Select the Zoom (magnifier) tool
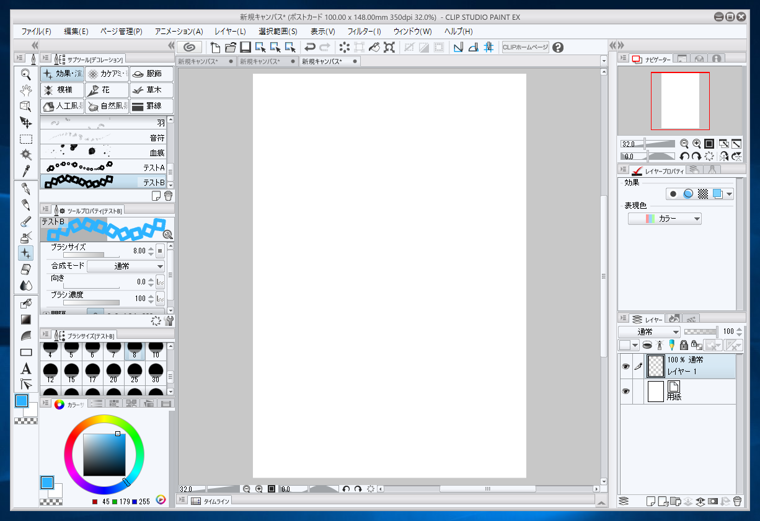This screenshot has height=521, width=760. click(x=26, y=74)
